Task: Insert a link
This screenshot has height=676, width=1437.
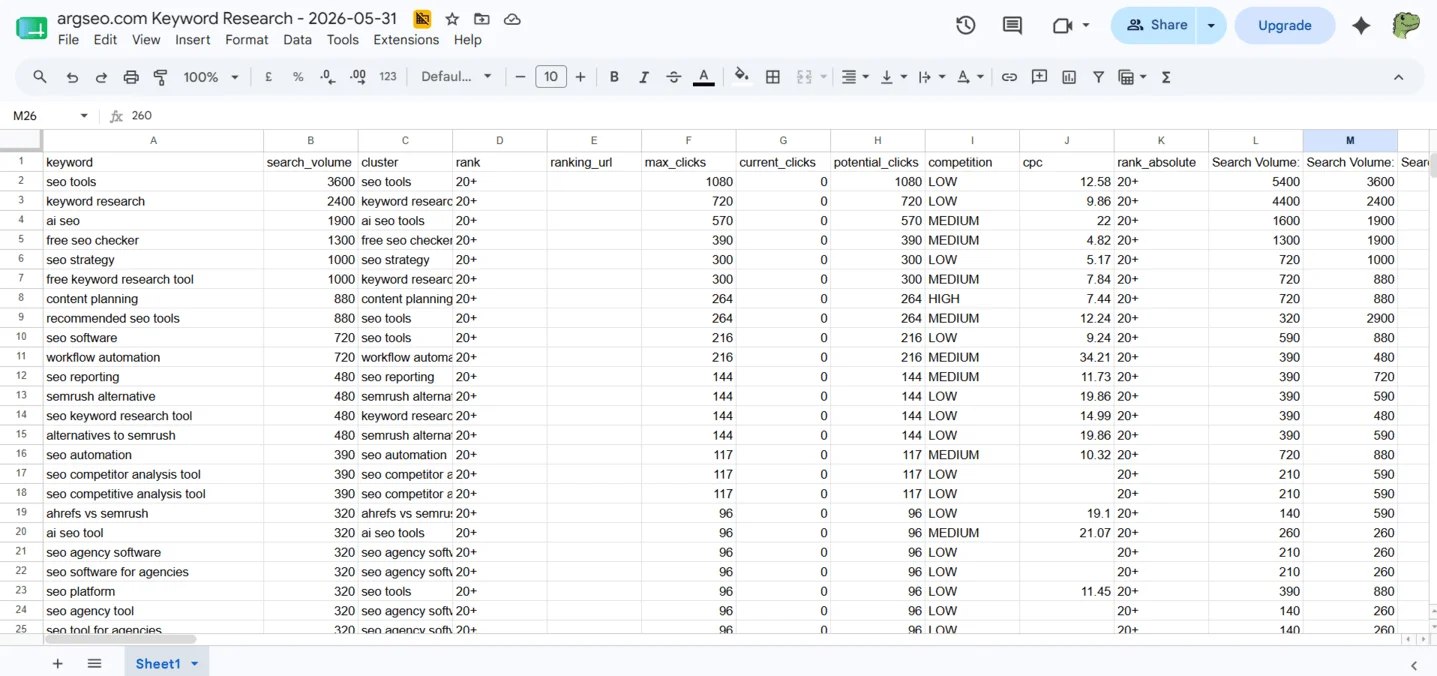Action: [x=1009, y=77]
